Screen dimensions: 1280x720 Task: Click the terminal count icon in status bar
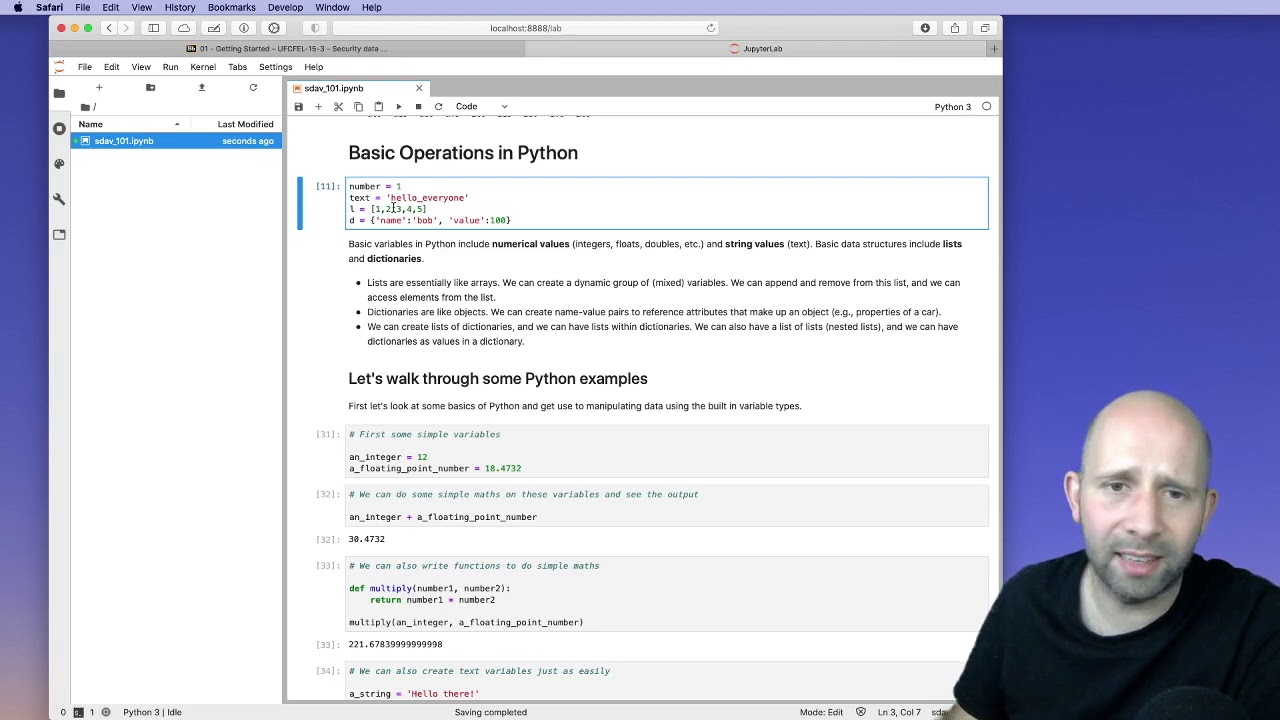[78, 712]
